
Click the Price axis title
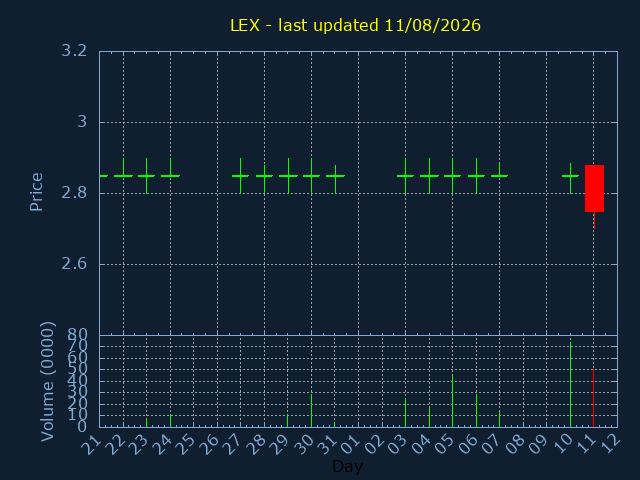tap(36, 192)
